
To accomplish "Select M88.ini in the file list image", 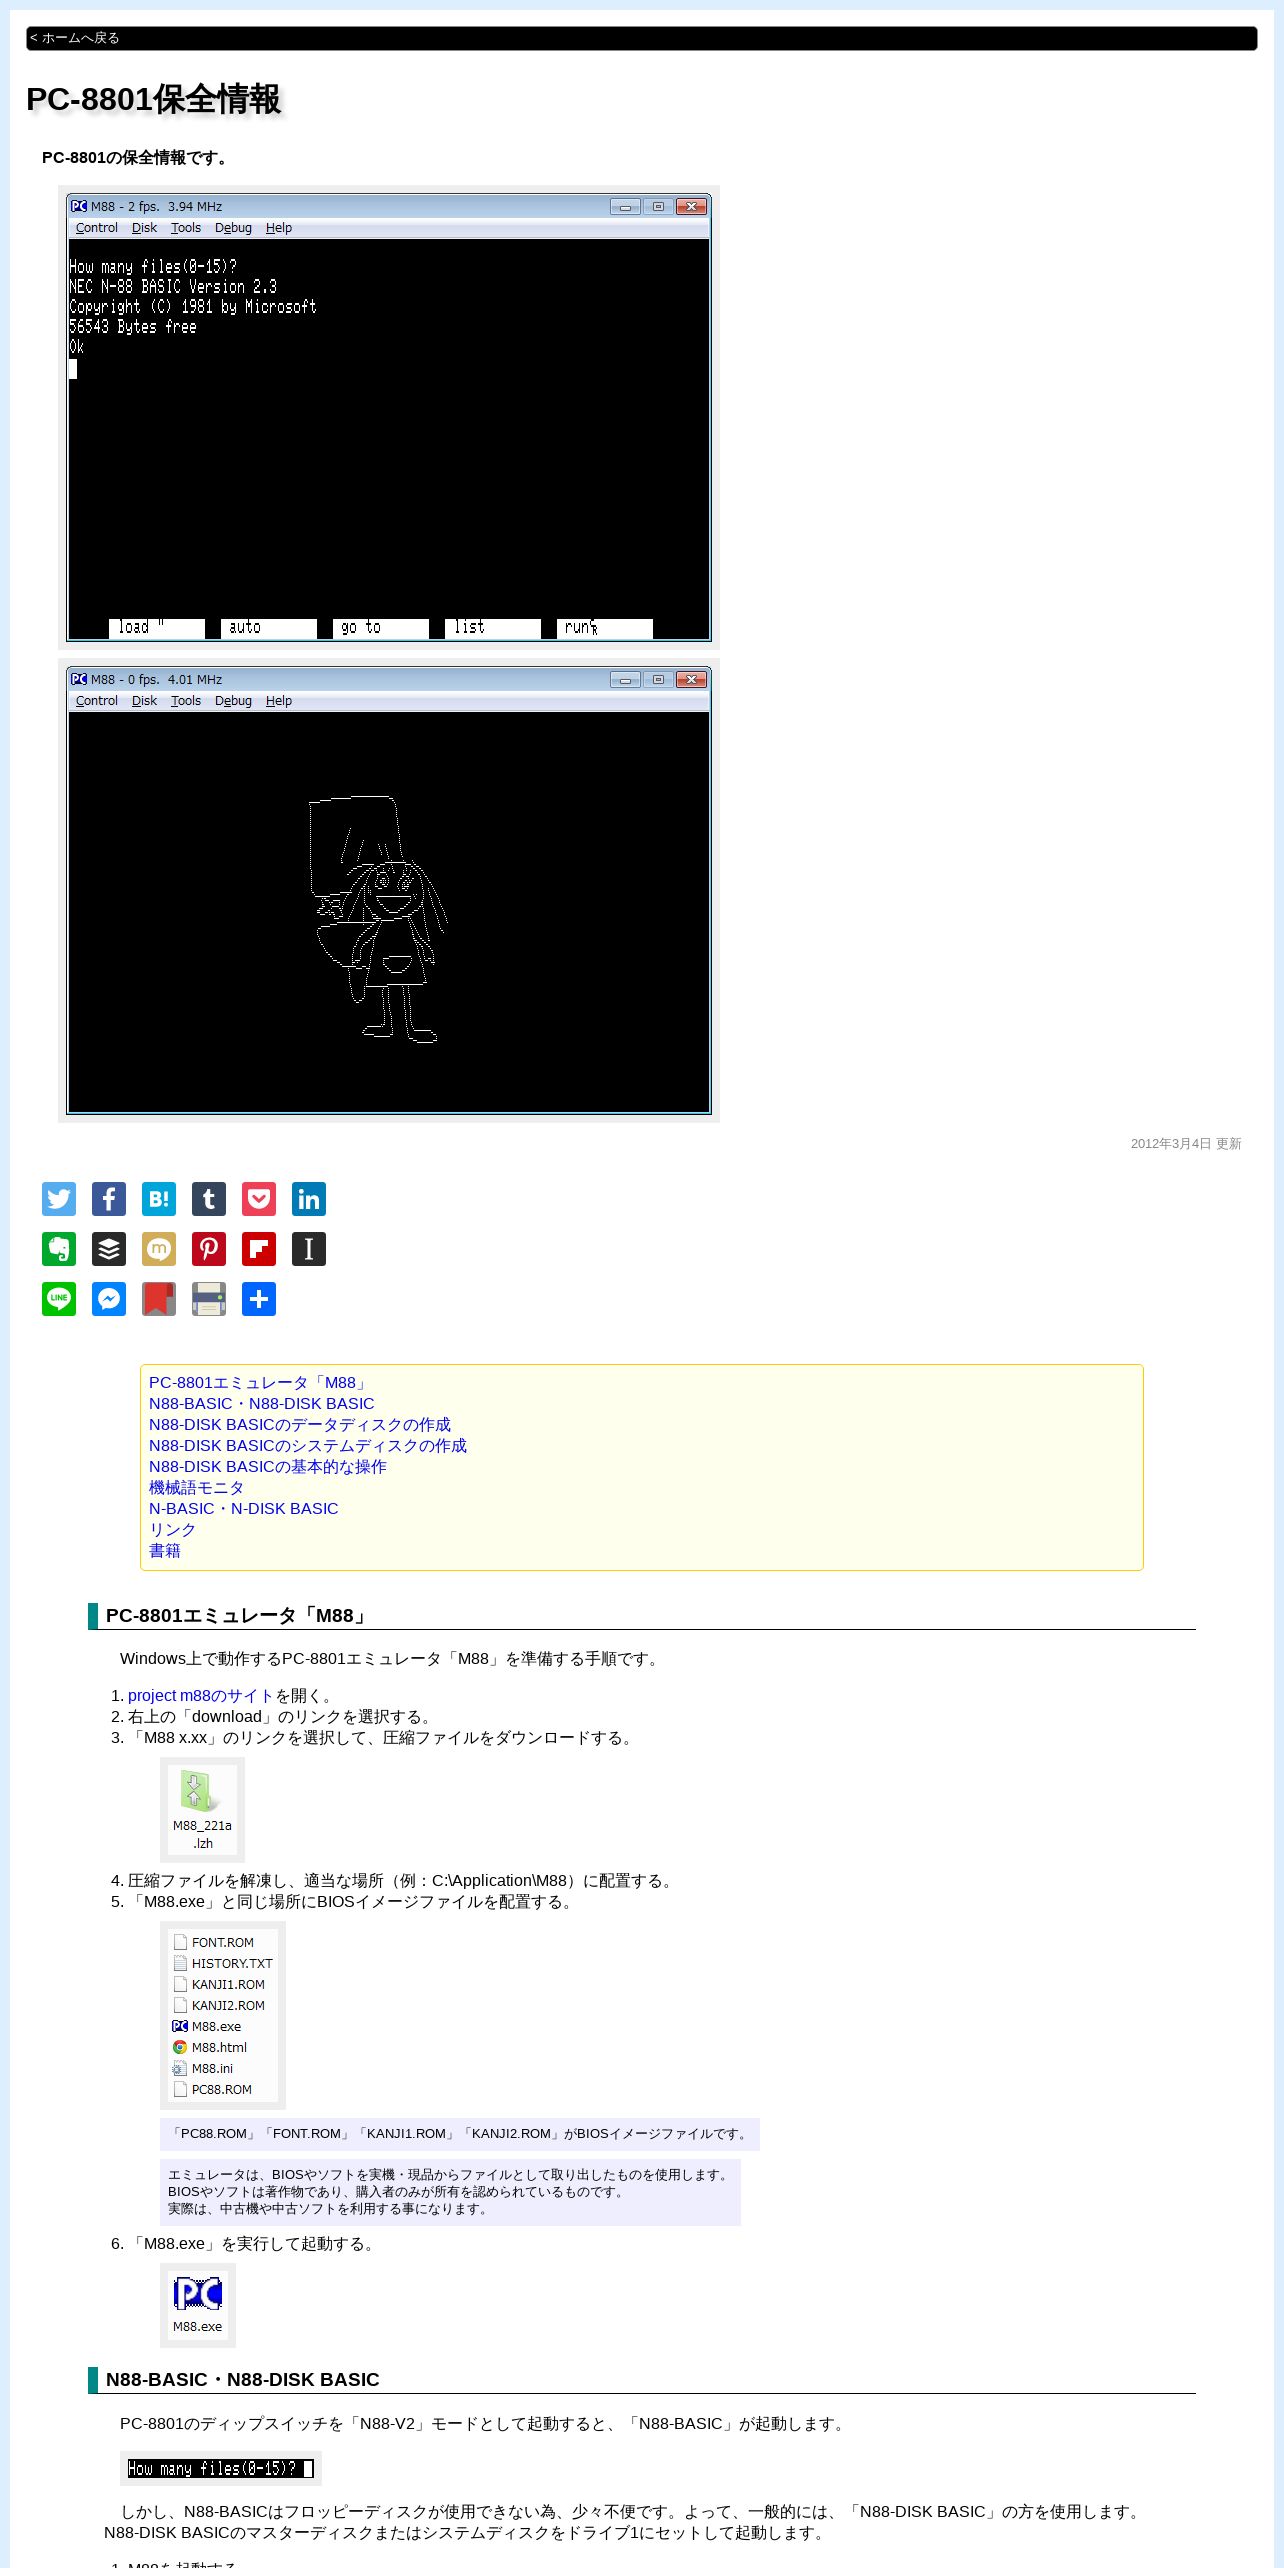I will [x=203, y=2068].
